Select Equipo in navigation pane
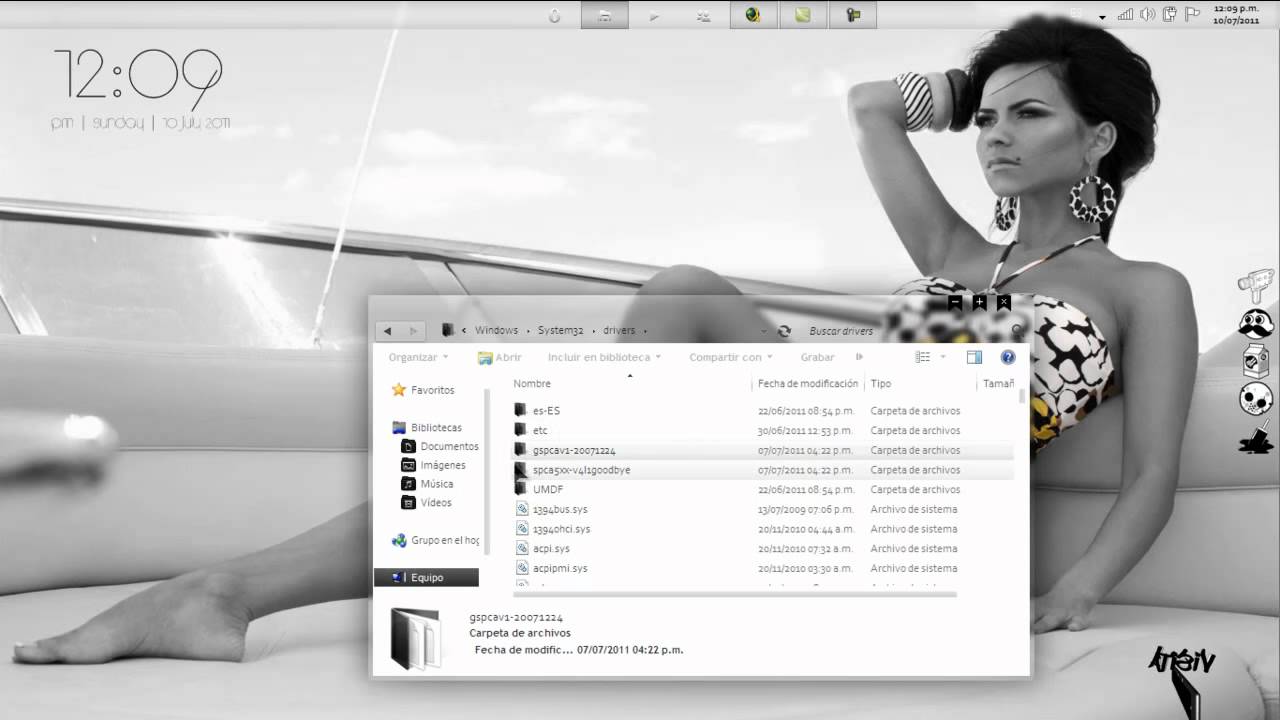Viewport: 1280px width, 720px height. [427, 578]
